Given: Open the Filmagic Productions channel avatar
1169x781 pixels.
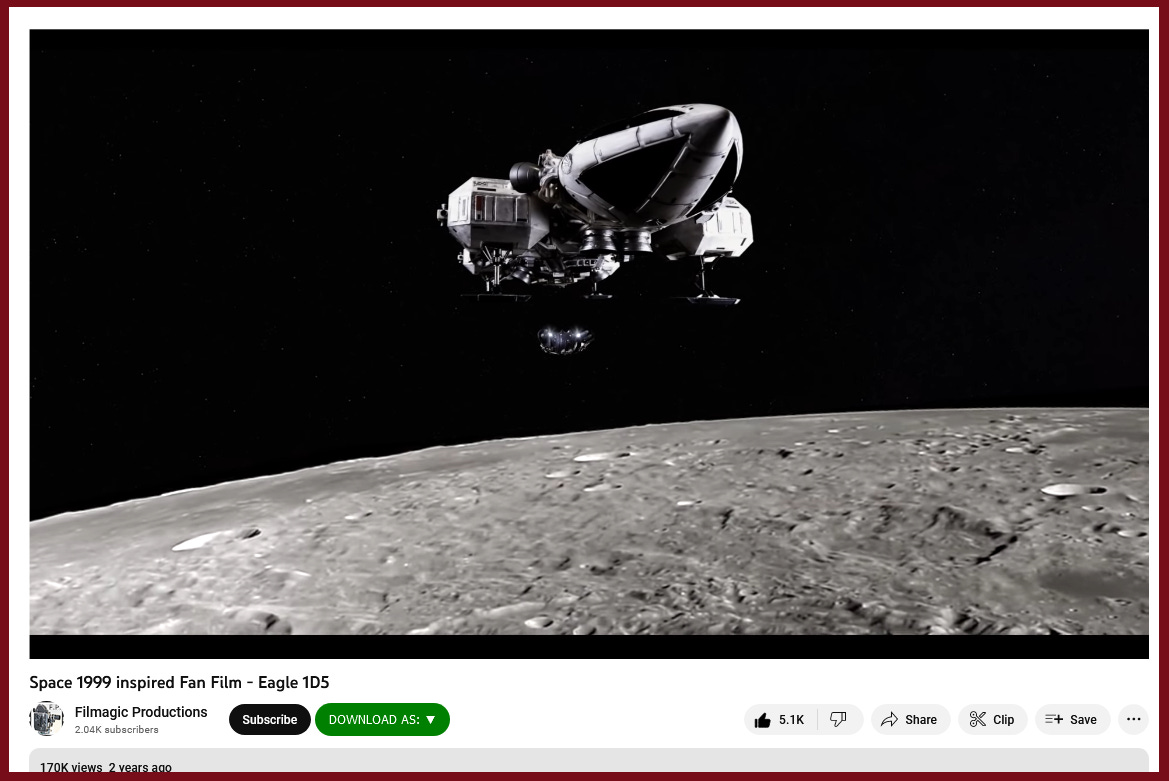Looking at the screenshot, I should tap(46, 718).
